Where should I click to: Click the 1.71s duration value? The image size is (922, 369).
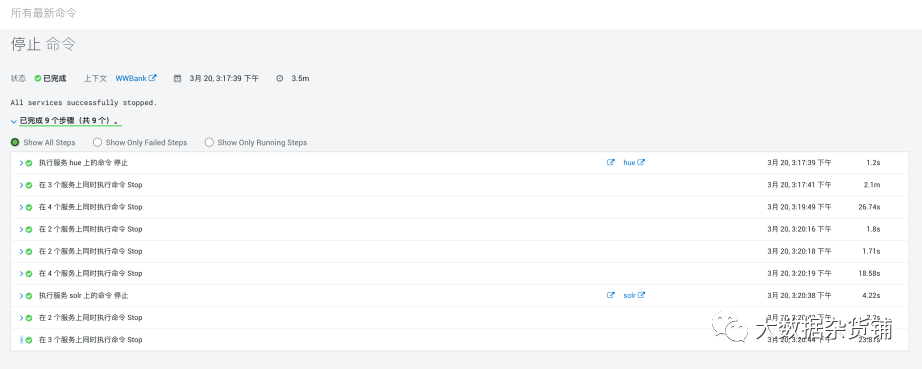[x=871, y=251]
